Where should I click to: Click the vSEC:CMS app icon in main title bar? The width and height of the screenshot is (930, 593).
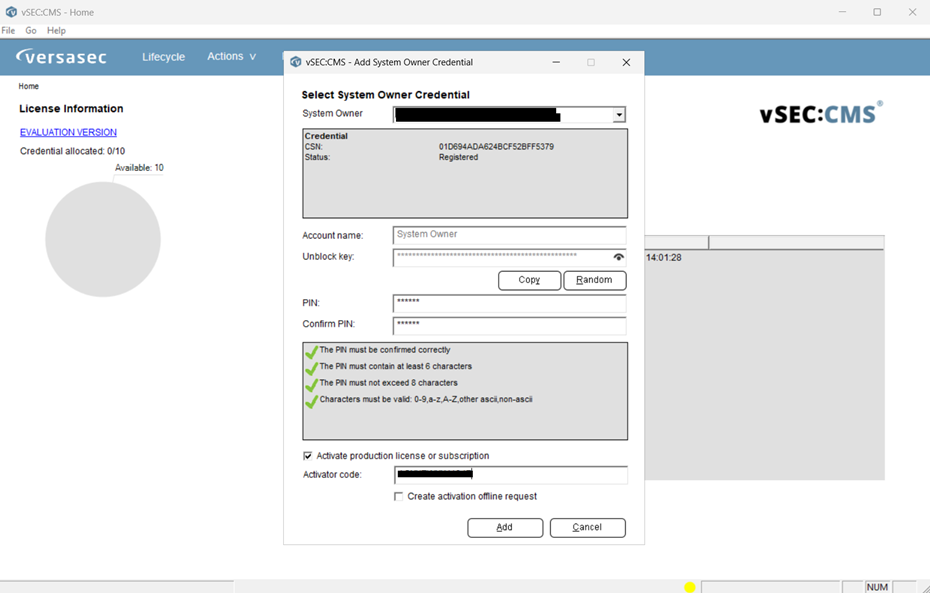click(11, 12)
